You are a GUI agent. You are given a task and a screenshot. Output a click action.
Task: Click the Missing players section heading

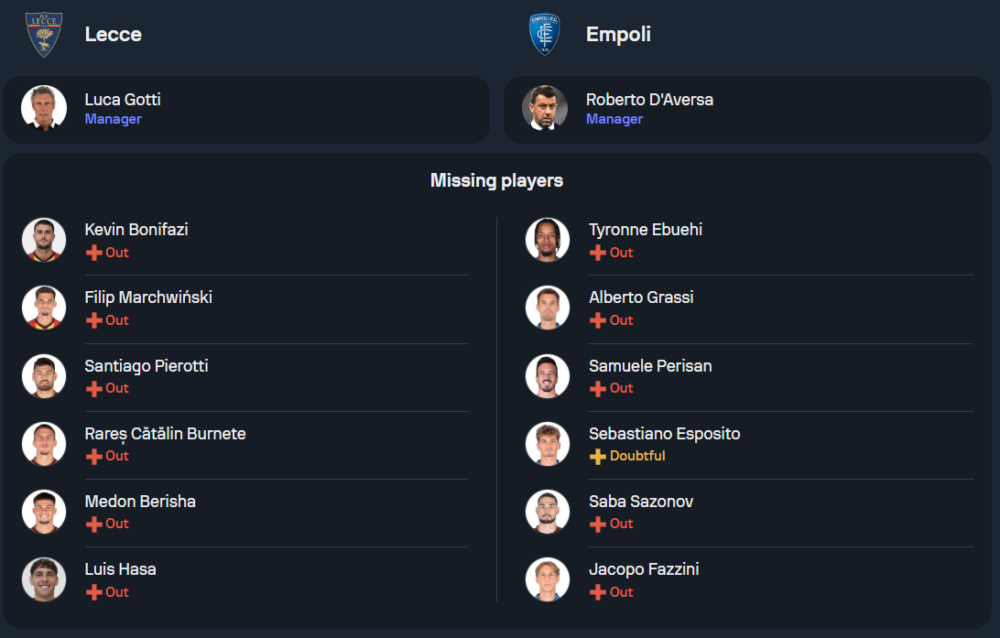(496, 181)
